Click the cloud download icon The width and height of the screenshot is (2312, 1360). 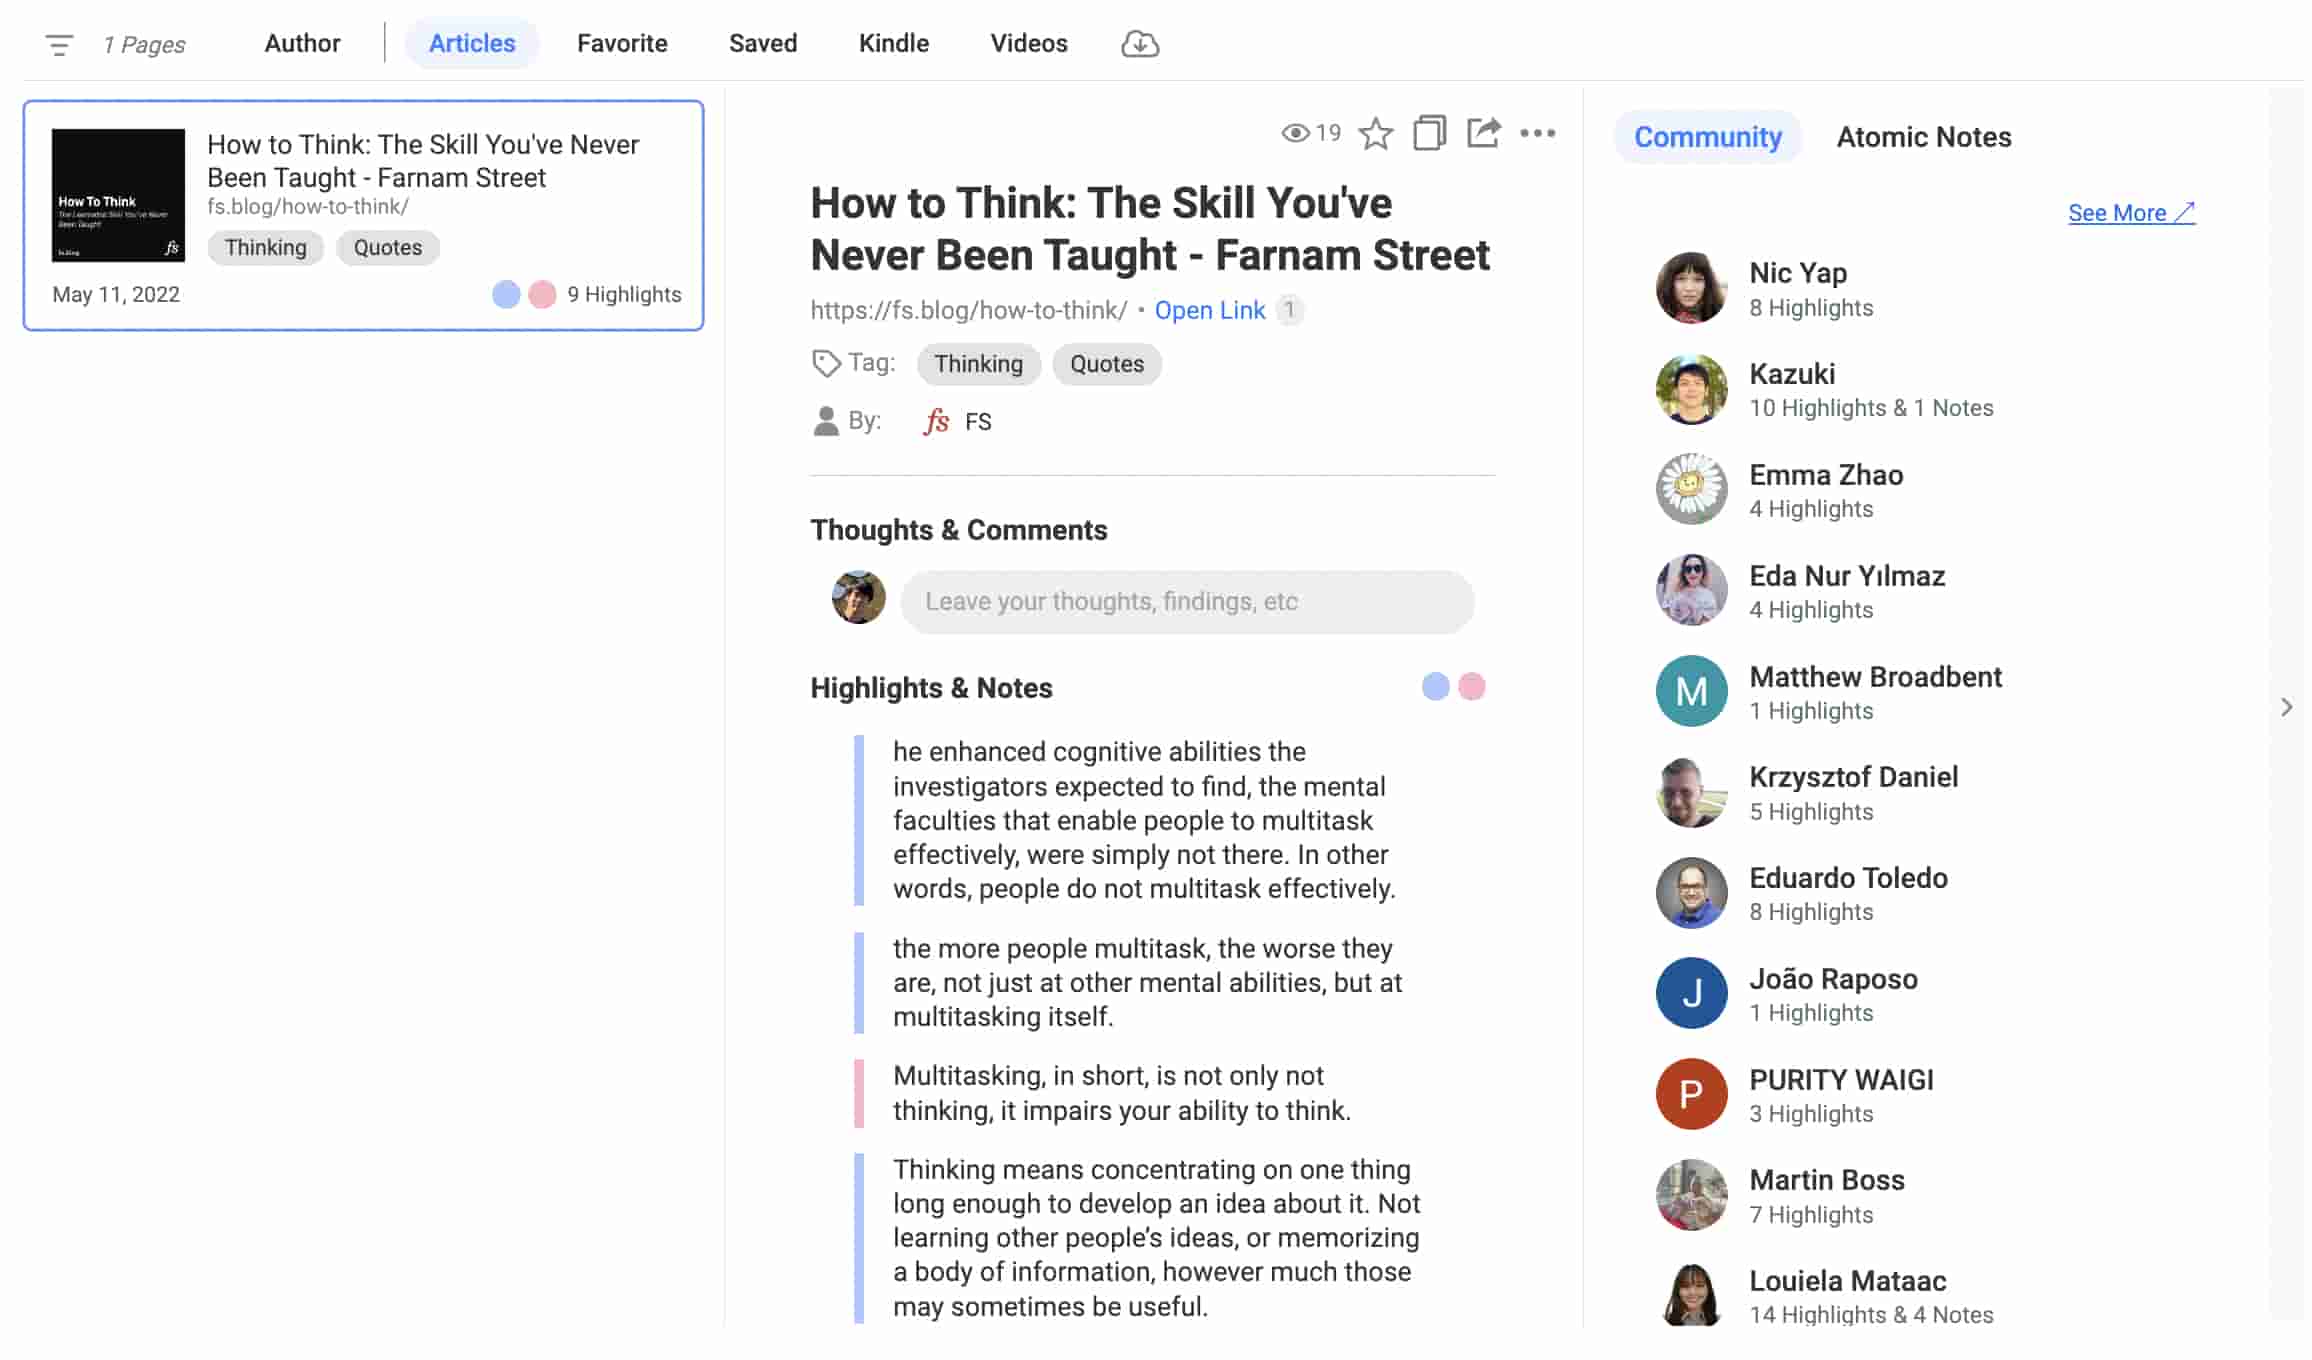pyautogui.click(x=1139, y=44)
